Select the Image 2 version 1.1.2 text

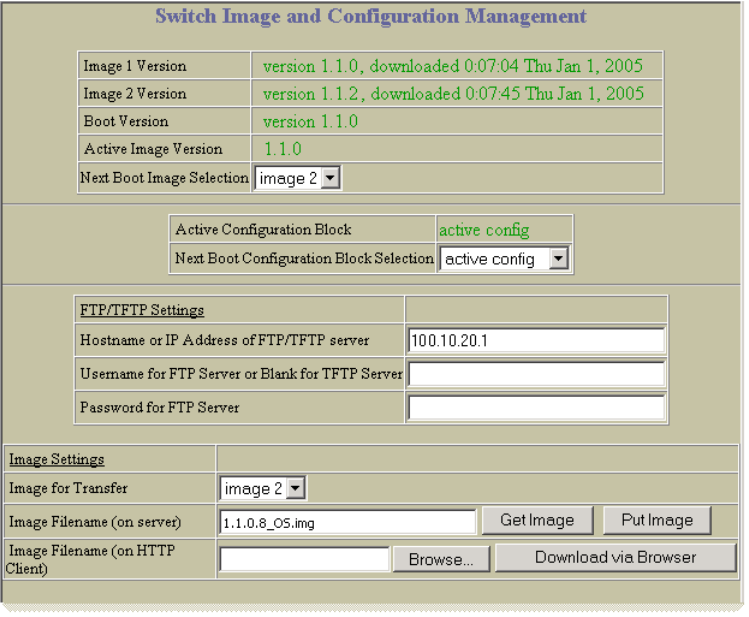coord(453,94)
